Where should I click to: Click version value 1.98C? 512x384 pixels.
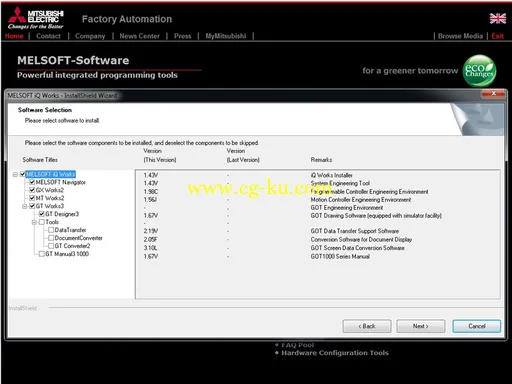pos(151,192)
